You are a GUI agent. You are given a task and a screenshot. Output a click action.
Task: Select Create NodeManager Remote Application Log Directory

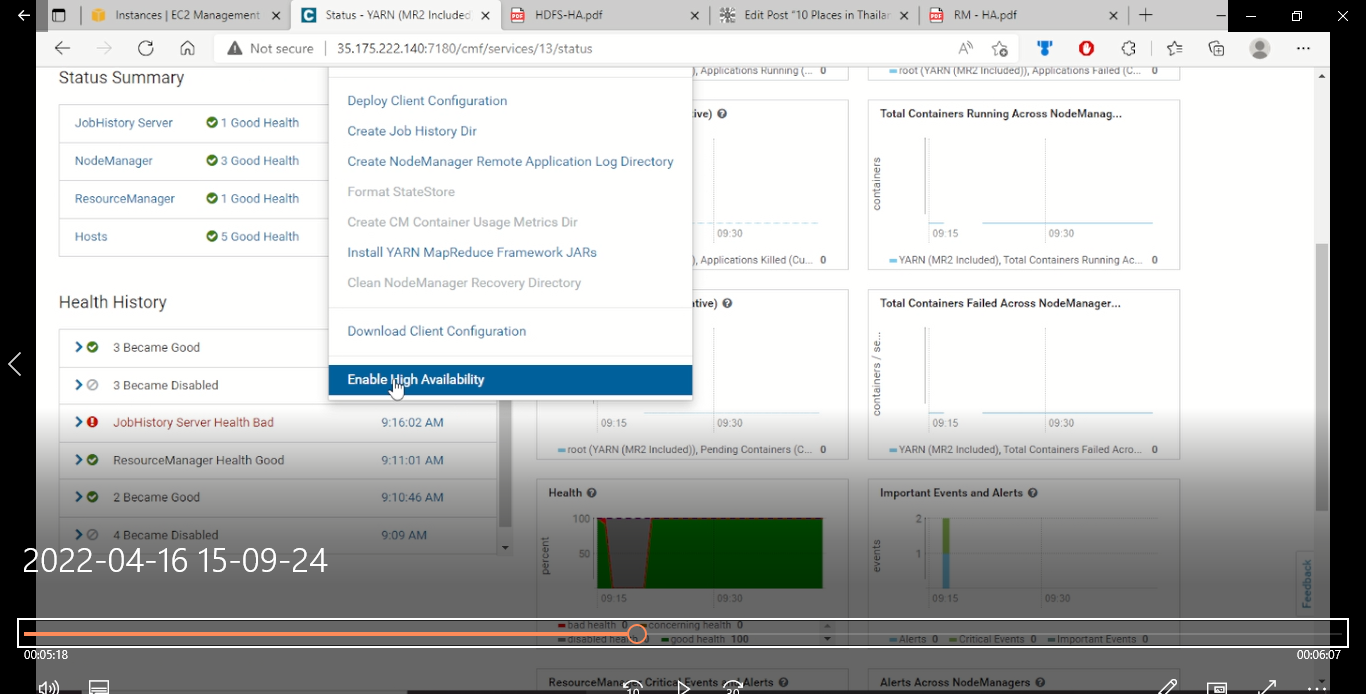coord(510,161)
